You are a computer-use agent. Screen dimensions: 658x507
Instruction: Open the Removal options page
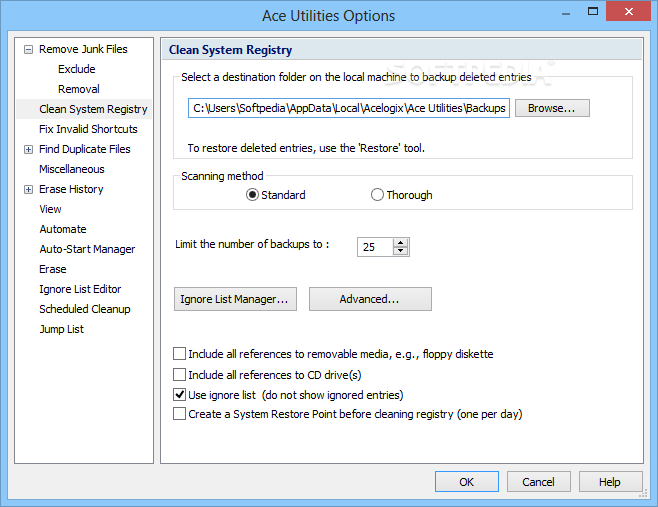pyautogui.click(x=79, y=89)
